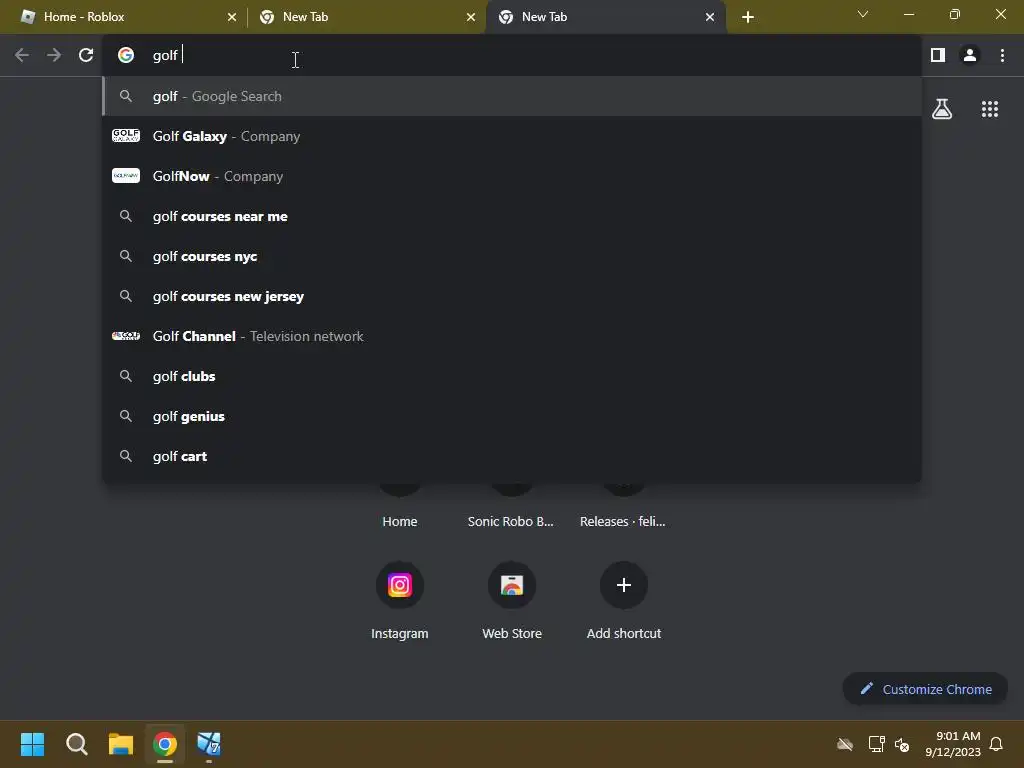Select the golf clubs suggestion
This screenshot has width=1024, height=768.
coord(512,376)
